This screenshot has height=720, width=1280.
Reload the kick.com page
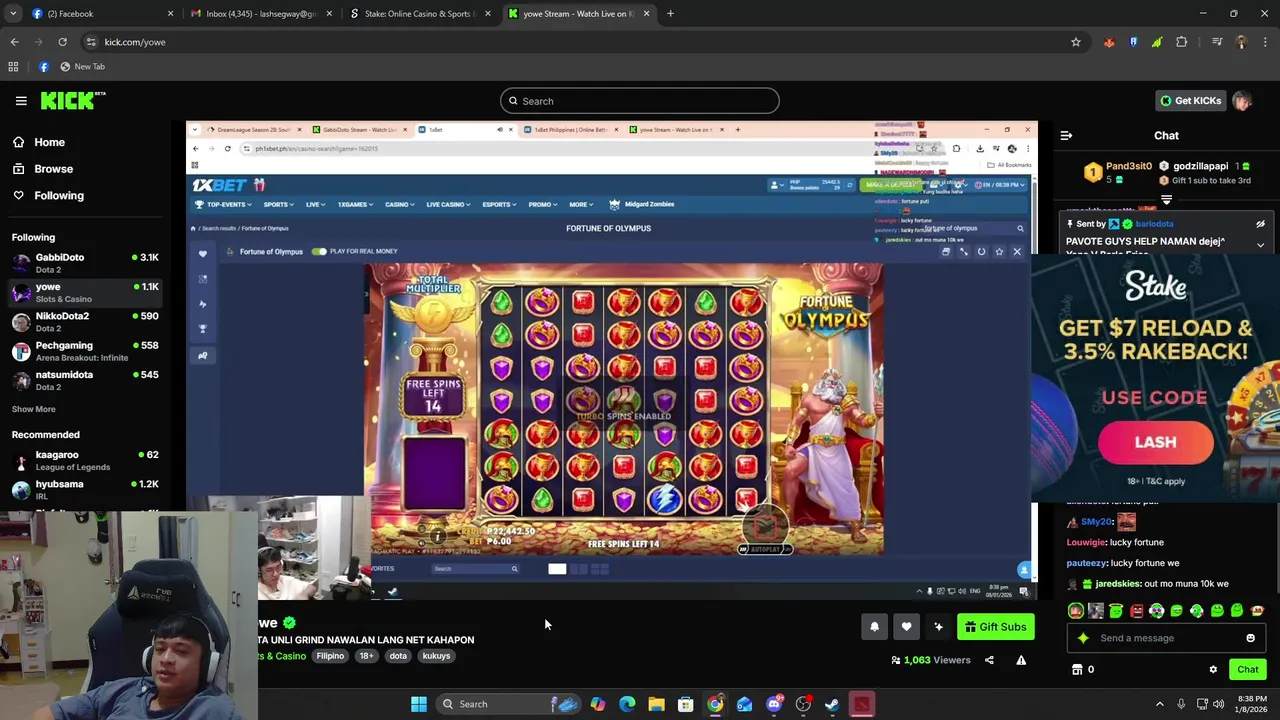(x=62, y=42)
